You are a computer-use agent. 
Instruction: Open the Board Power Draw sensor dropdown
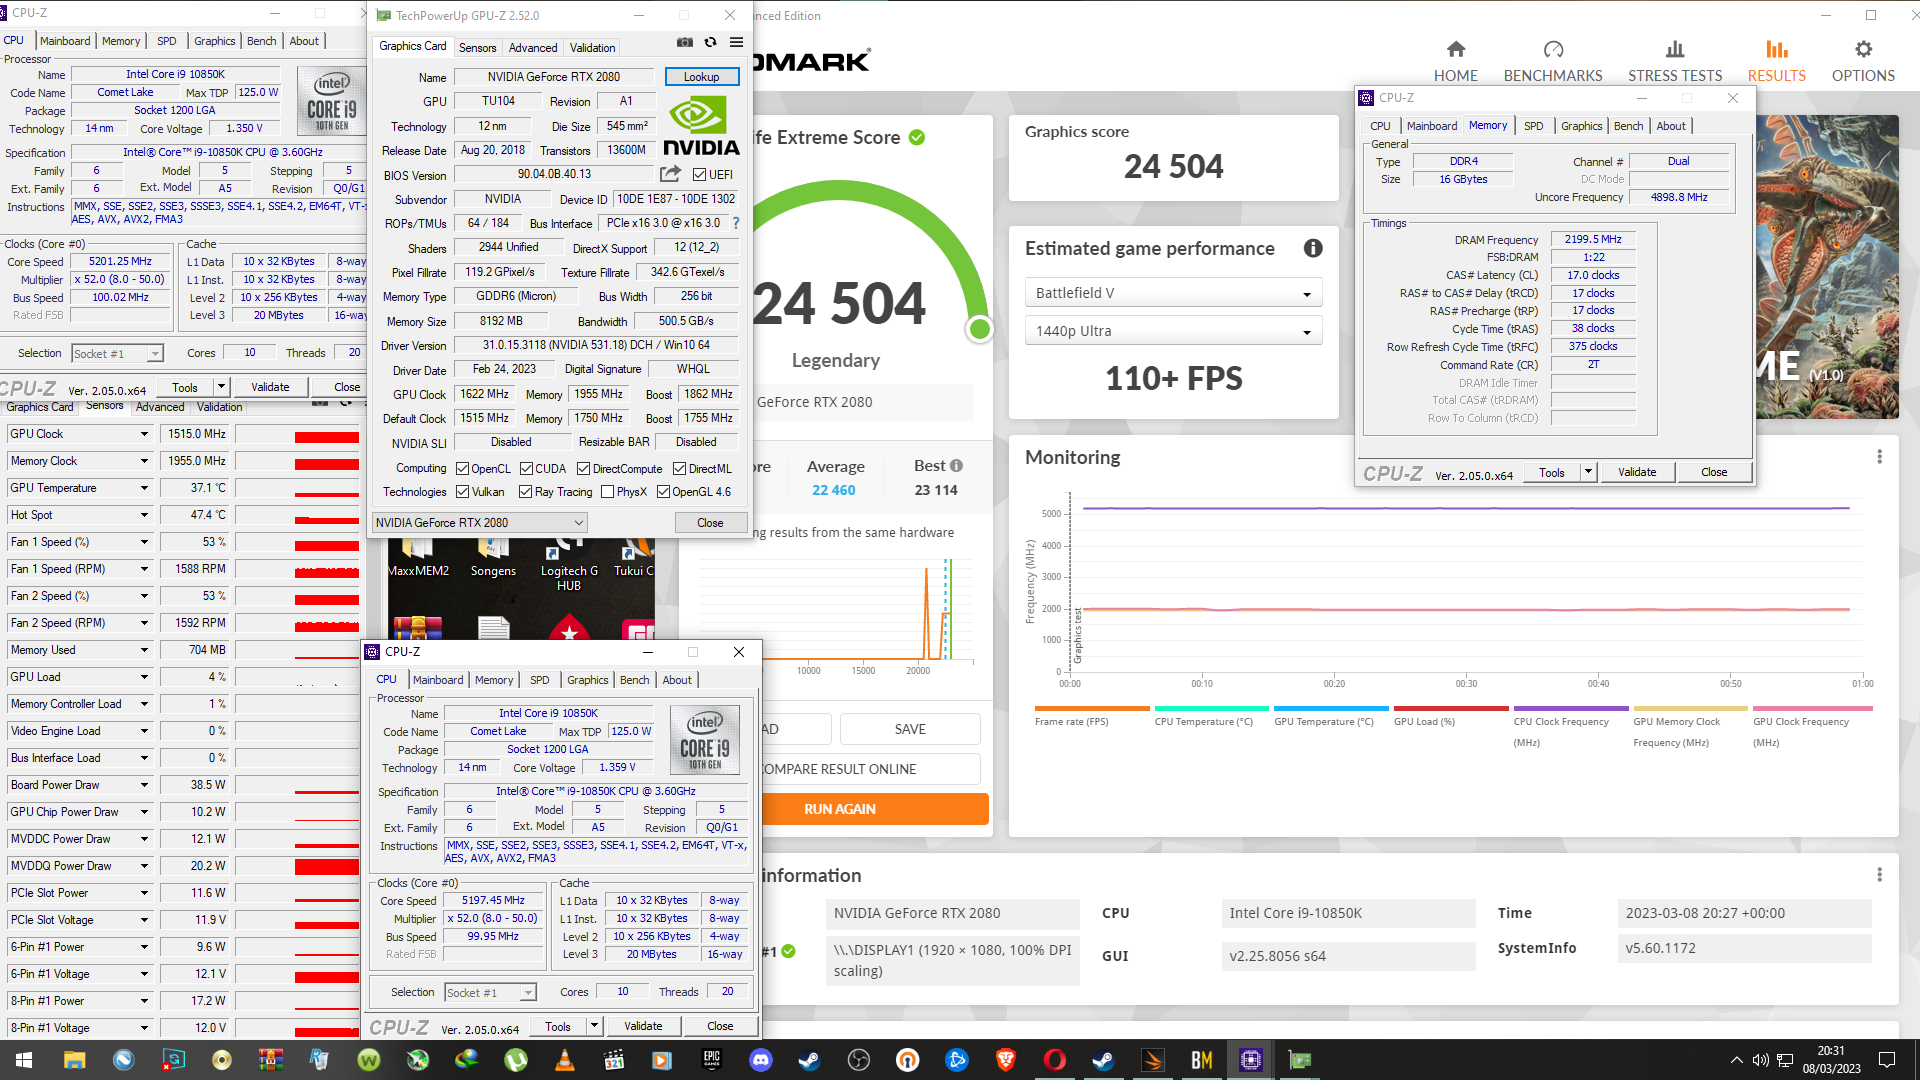click(144, 785)
